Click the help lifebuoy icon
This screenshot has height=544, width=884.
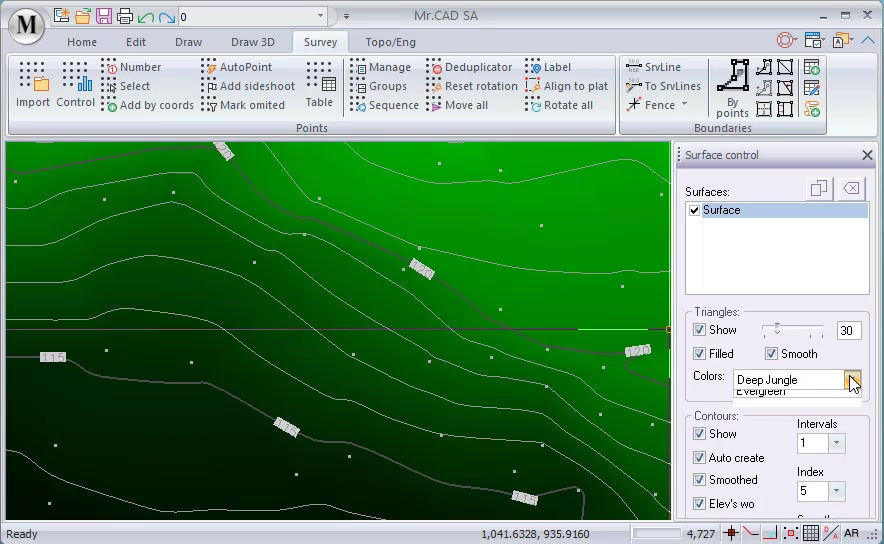[x=785, y=41]
